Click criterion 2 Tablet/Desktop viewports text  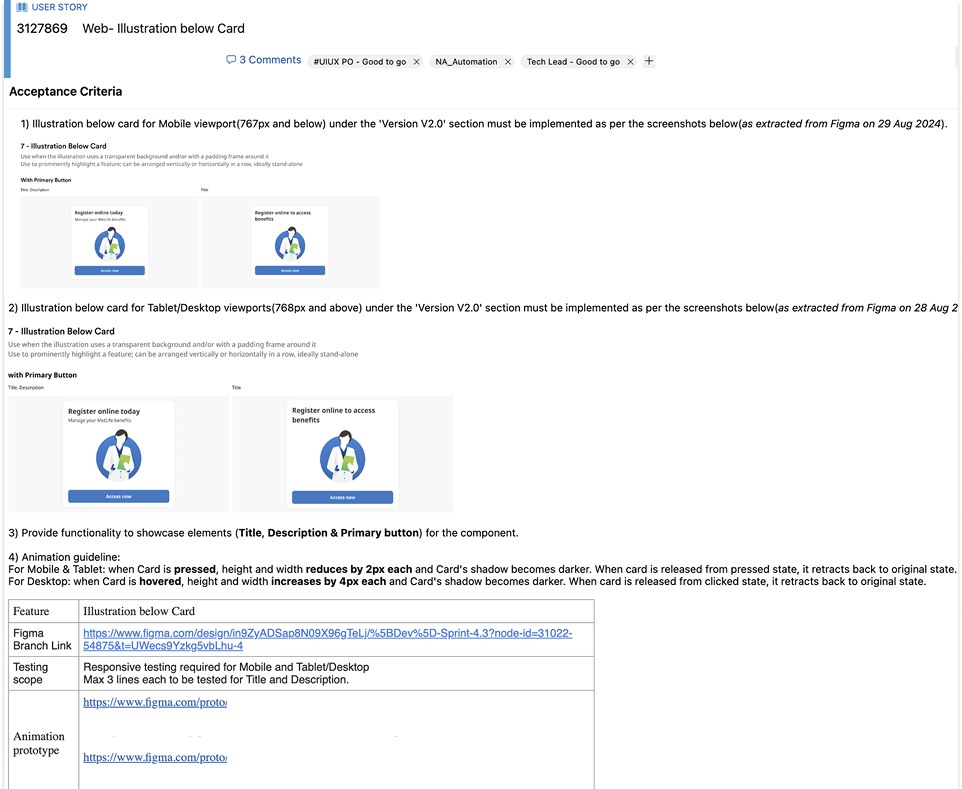coord(483,307)
